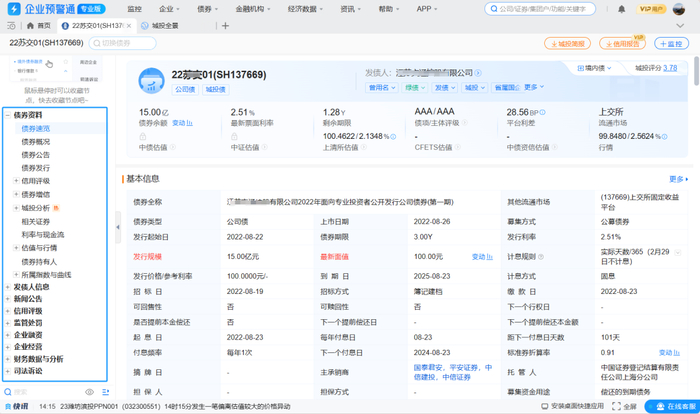Expand the 发债人信息 tree node
This screenshot has width=700, height=414.
(x=7, y=286)
